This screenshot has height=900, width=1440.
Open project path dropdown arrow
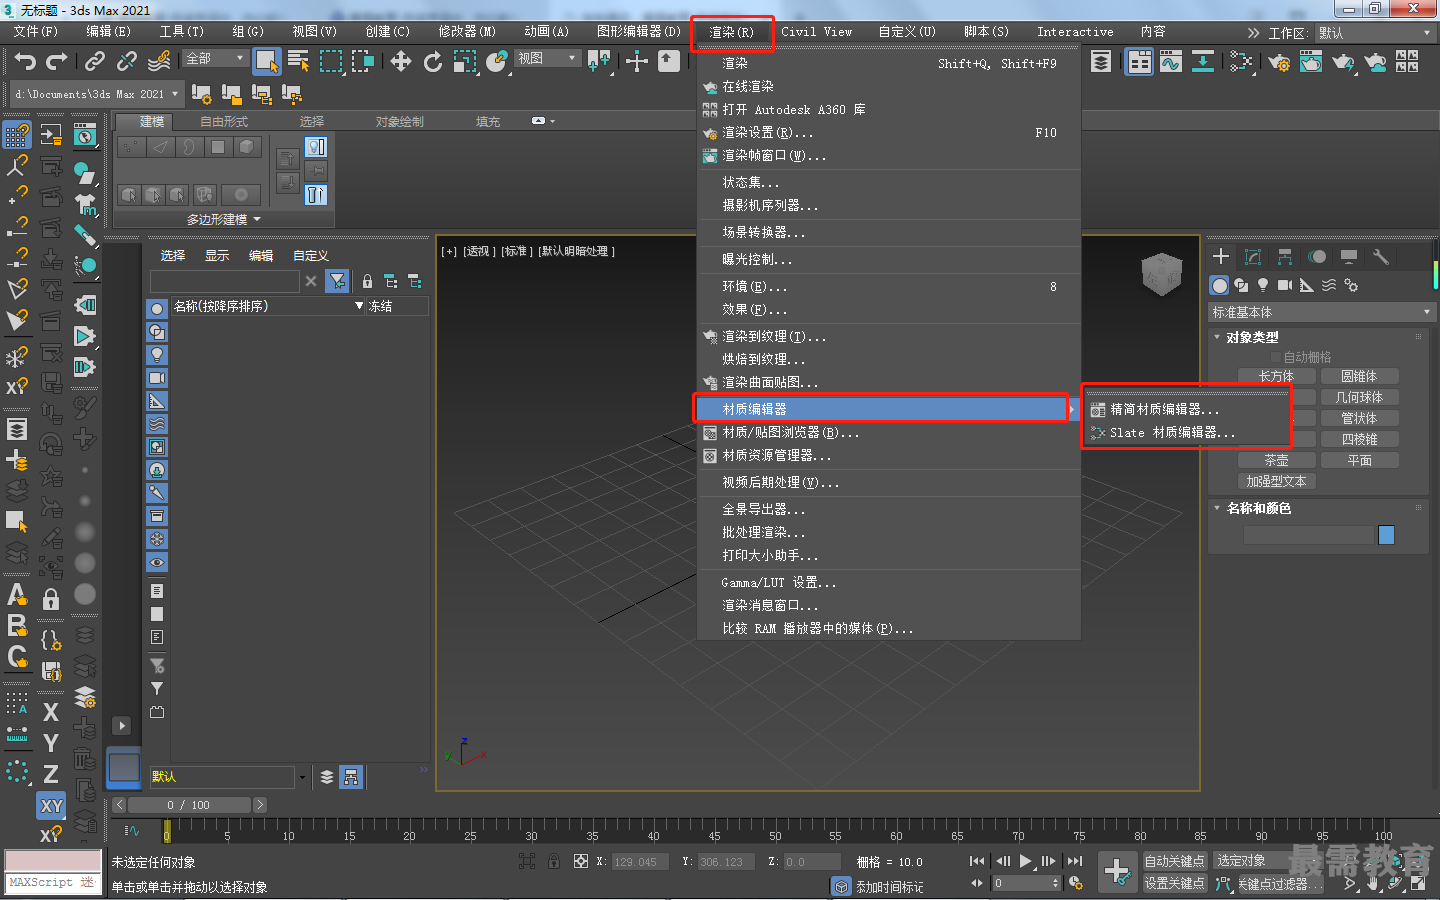(175, 94)
